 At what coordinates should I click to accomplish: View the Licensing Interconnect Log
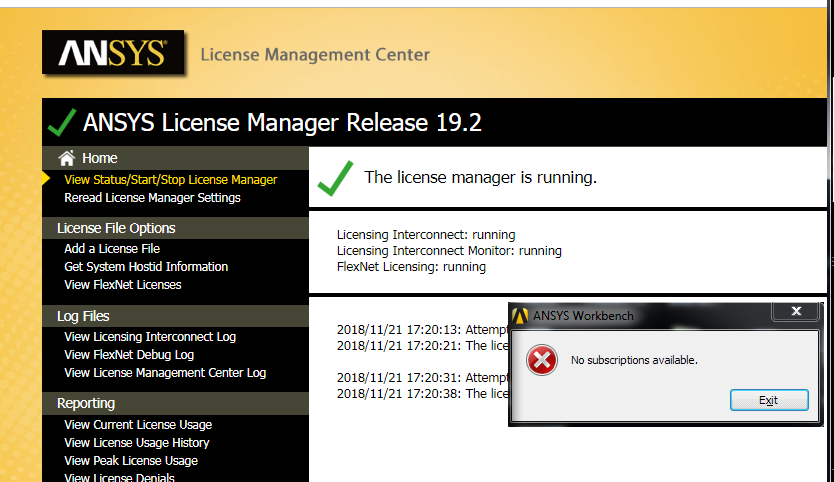coord(150,337)
